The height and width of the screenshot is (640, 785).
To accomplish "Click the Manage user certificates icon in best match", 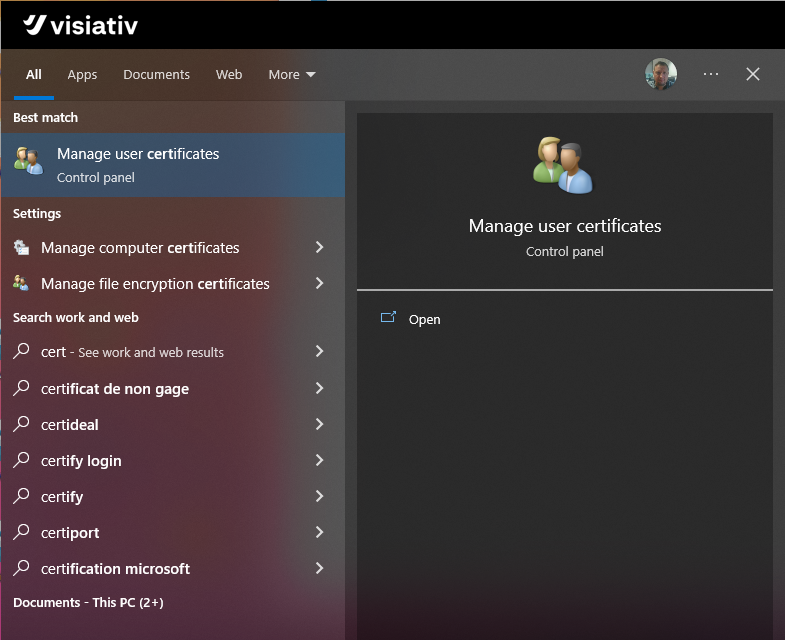I will (28, 161).
